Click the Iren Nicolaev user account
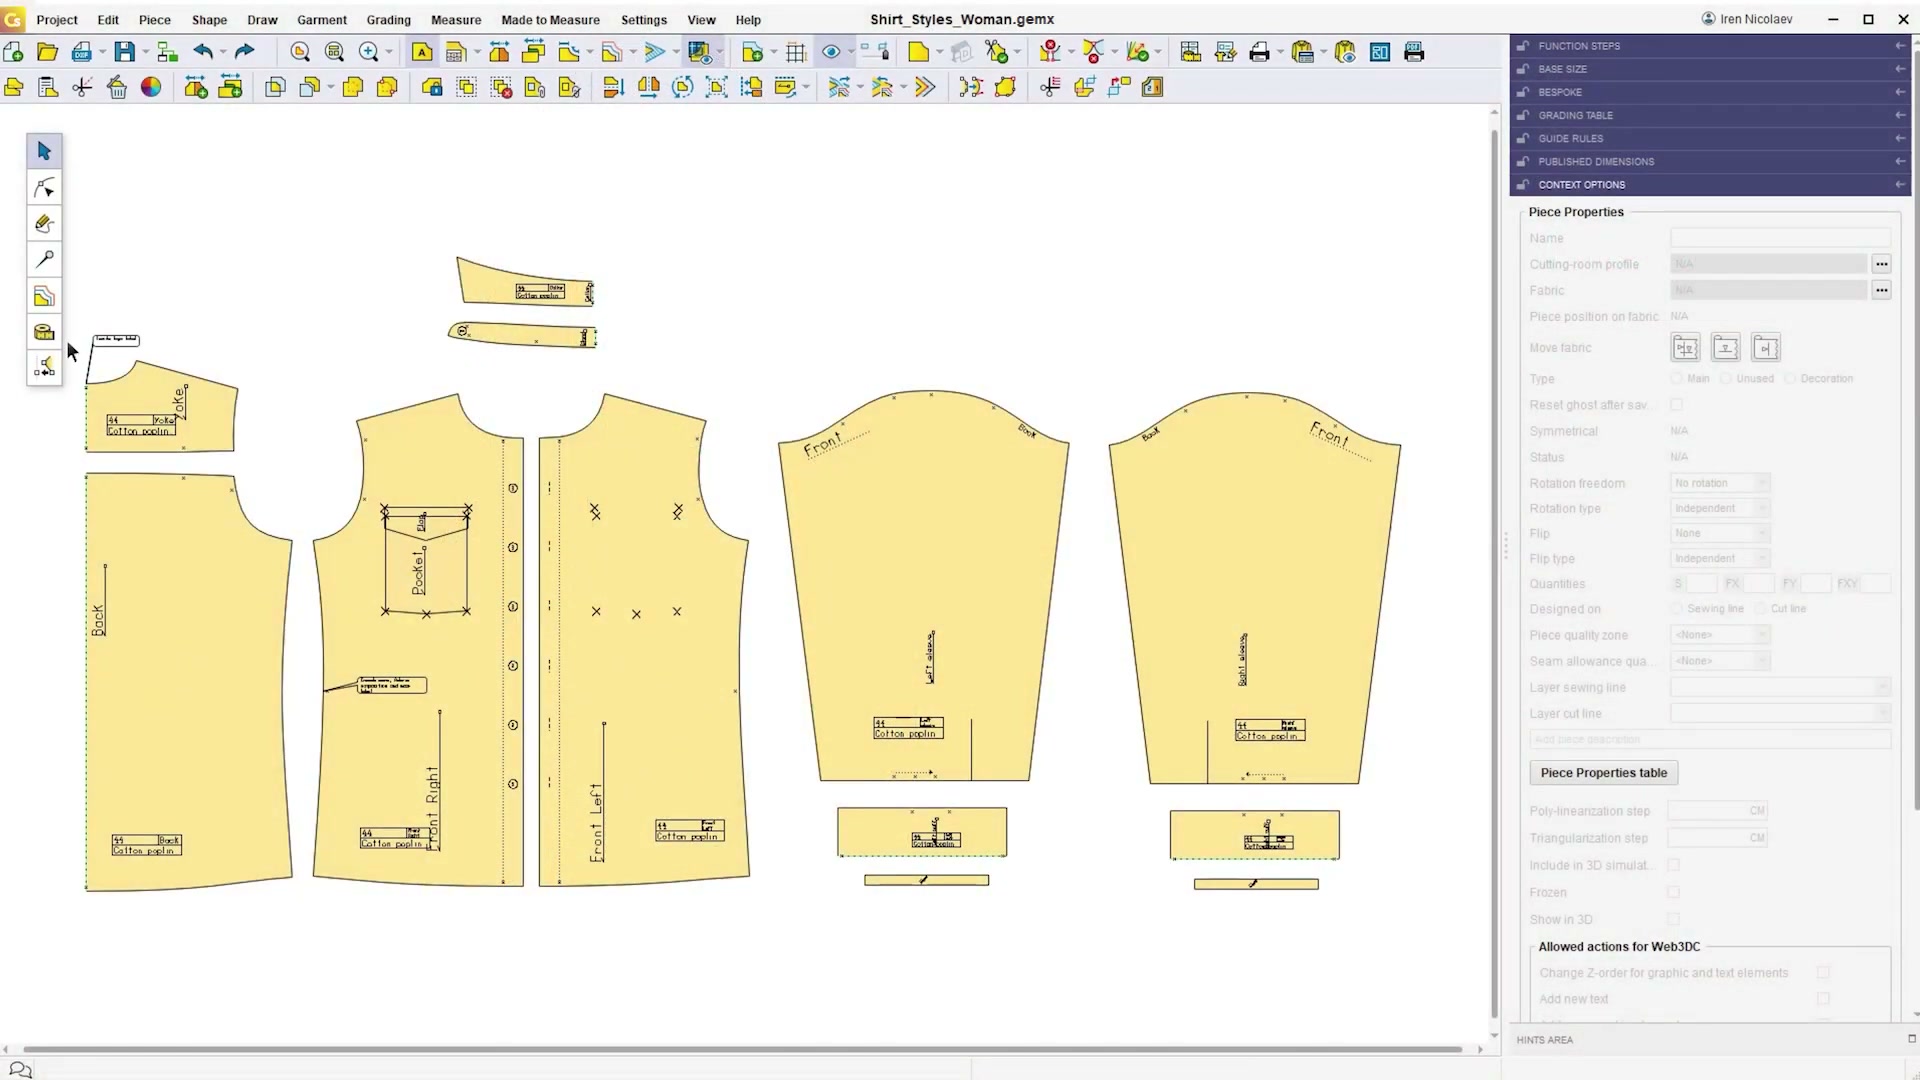Image resolution: width=1920 pixels, height=1080 pixels. (1747, 19)
